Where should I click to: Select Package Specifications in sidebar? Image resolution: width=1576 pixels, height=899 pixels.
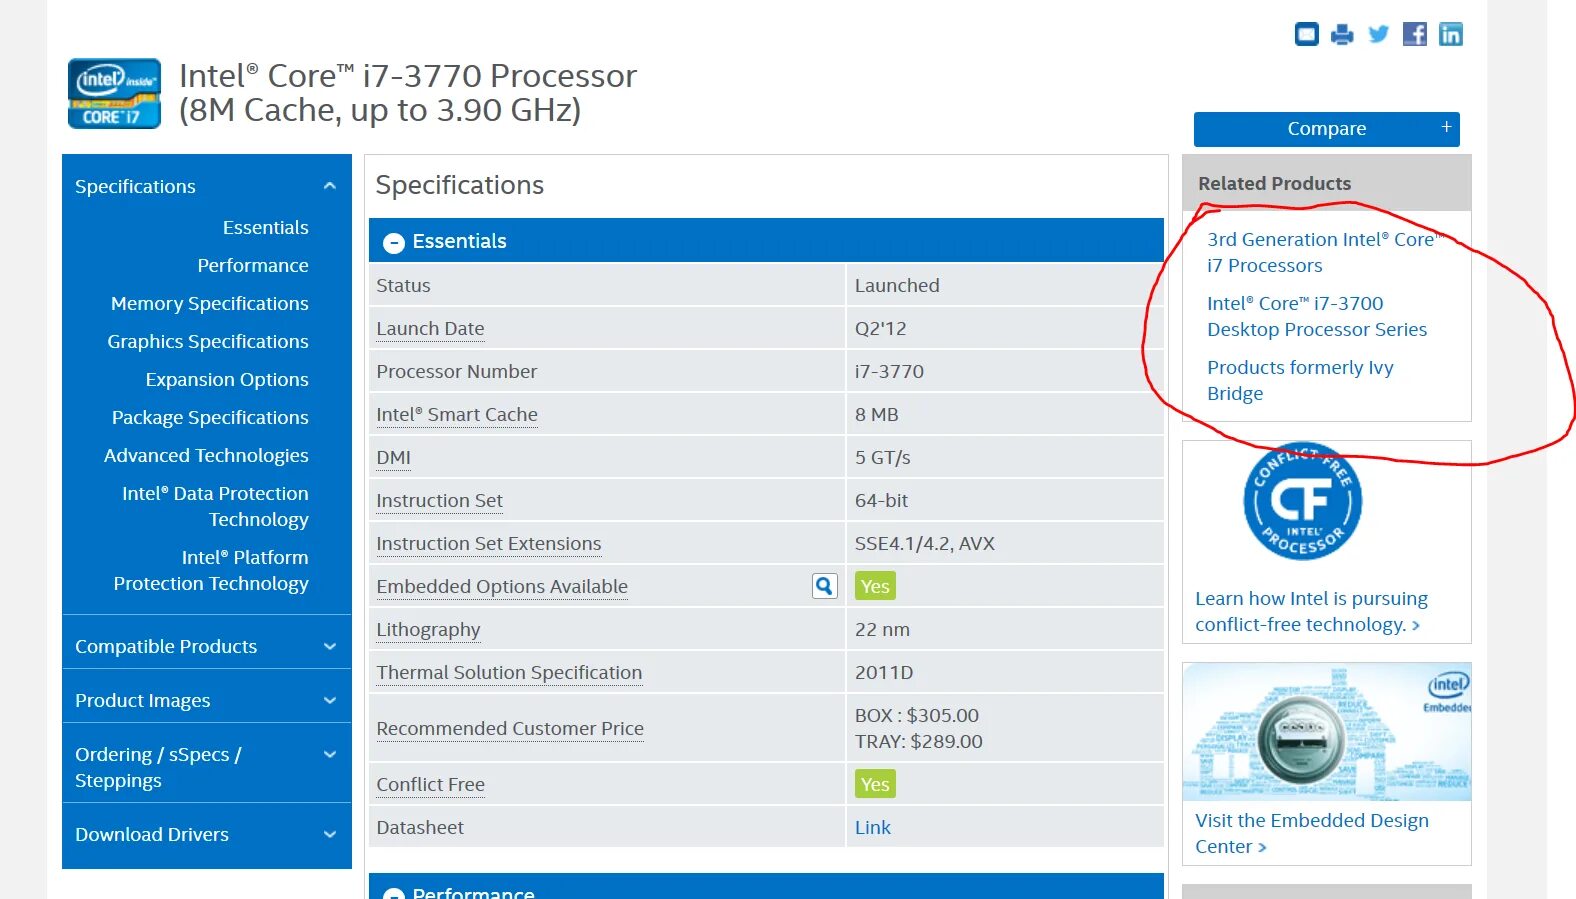[210, 418]
